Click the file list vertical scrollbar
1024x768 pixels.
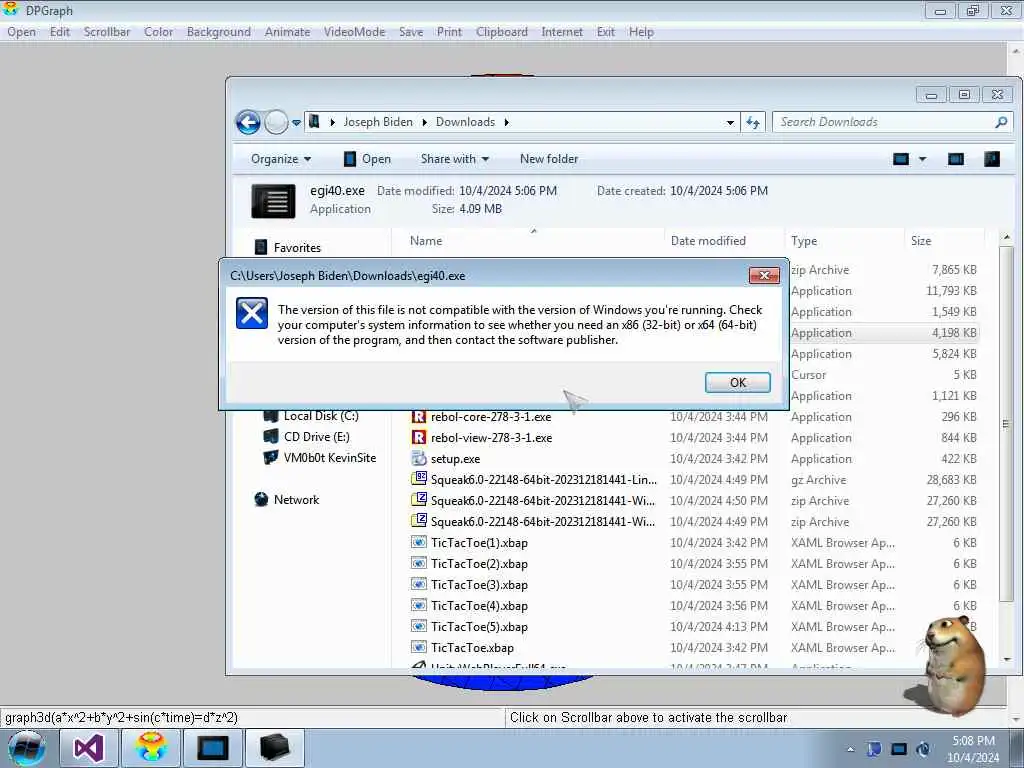click(1006, 424)
